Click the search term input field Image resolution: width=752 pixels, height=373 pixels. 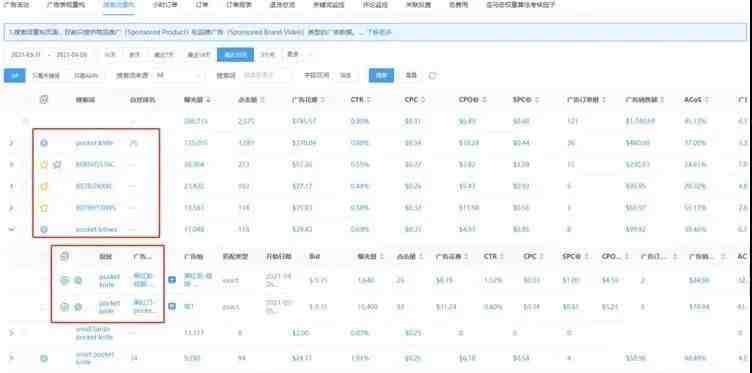coord(265,75)
